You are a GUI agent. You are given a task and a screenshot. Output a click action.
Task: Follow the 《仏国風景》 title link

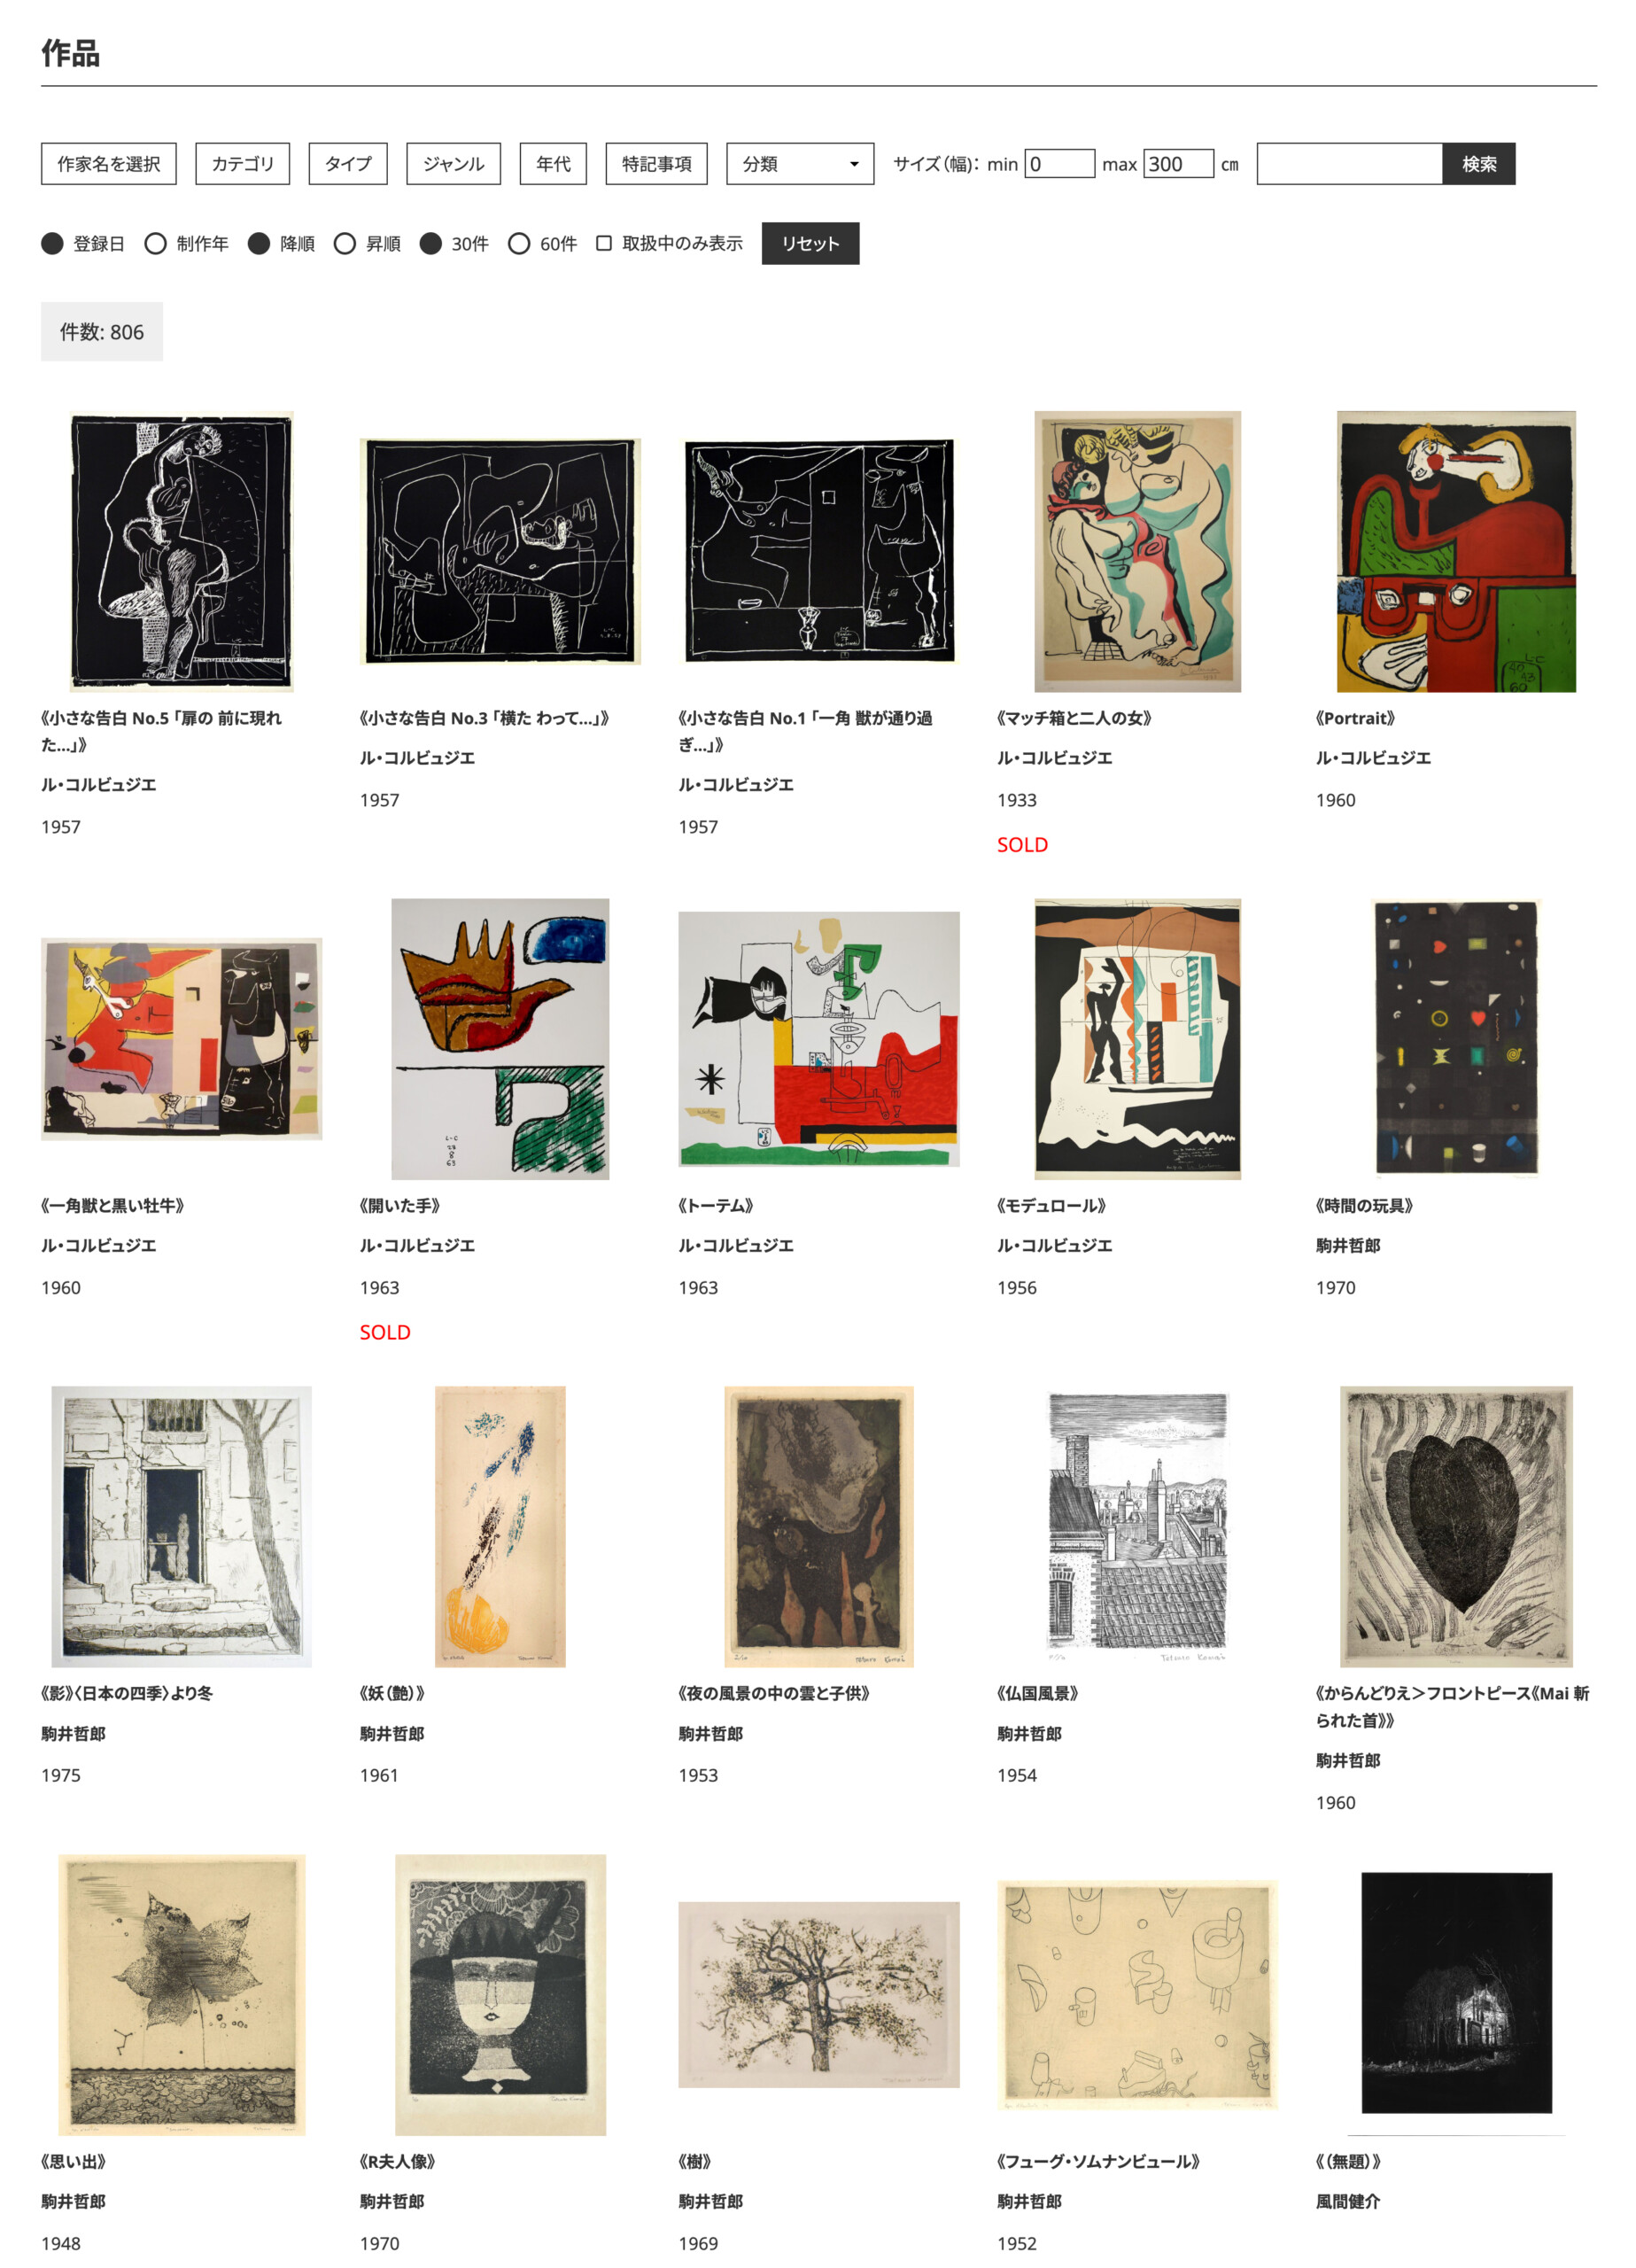pos(1037,1693)
